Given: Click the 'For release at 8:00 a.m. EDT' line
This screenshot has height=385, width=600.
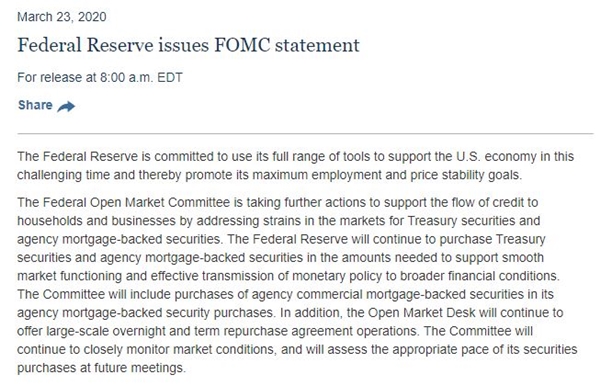Looking at the screenshot, I should pos(100,77).
